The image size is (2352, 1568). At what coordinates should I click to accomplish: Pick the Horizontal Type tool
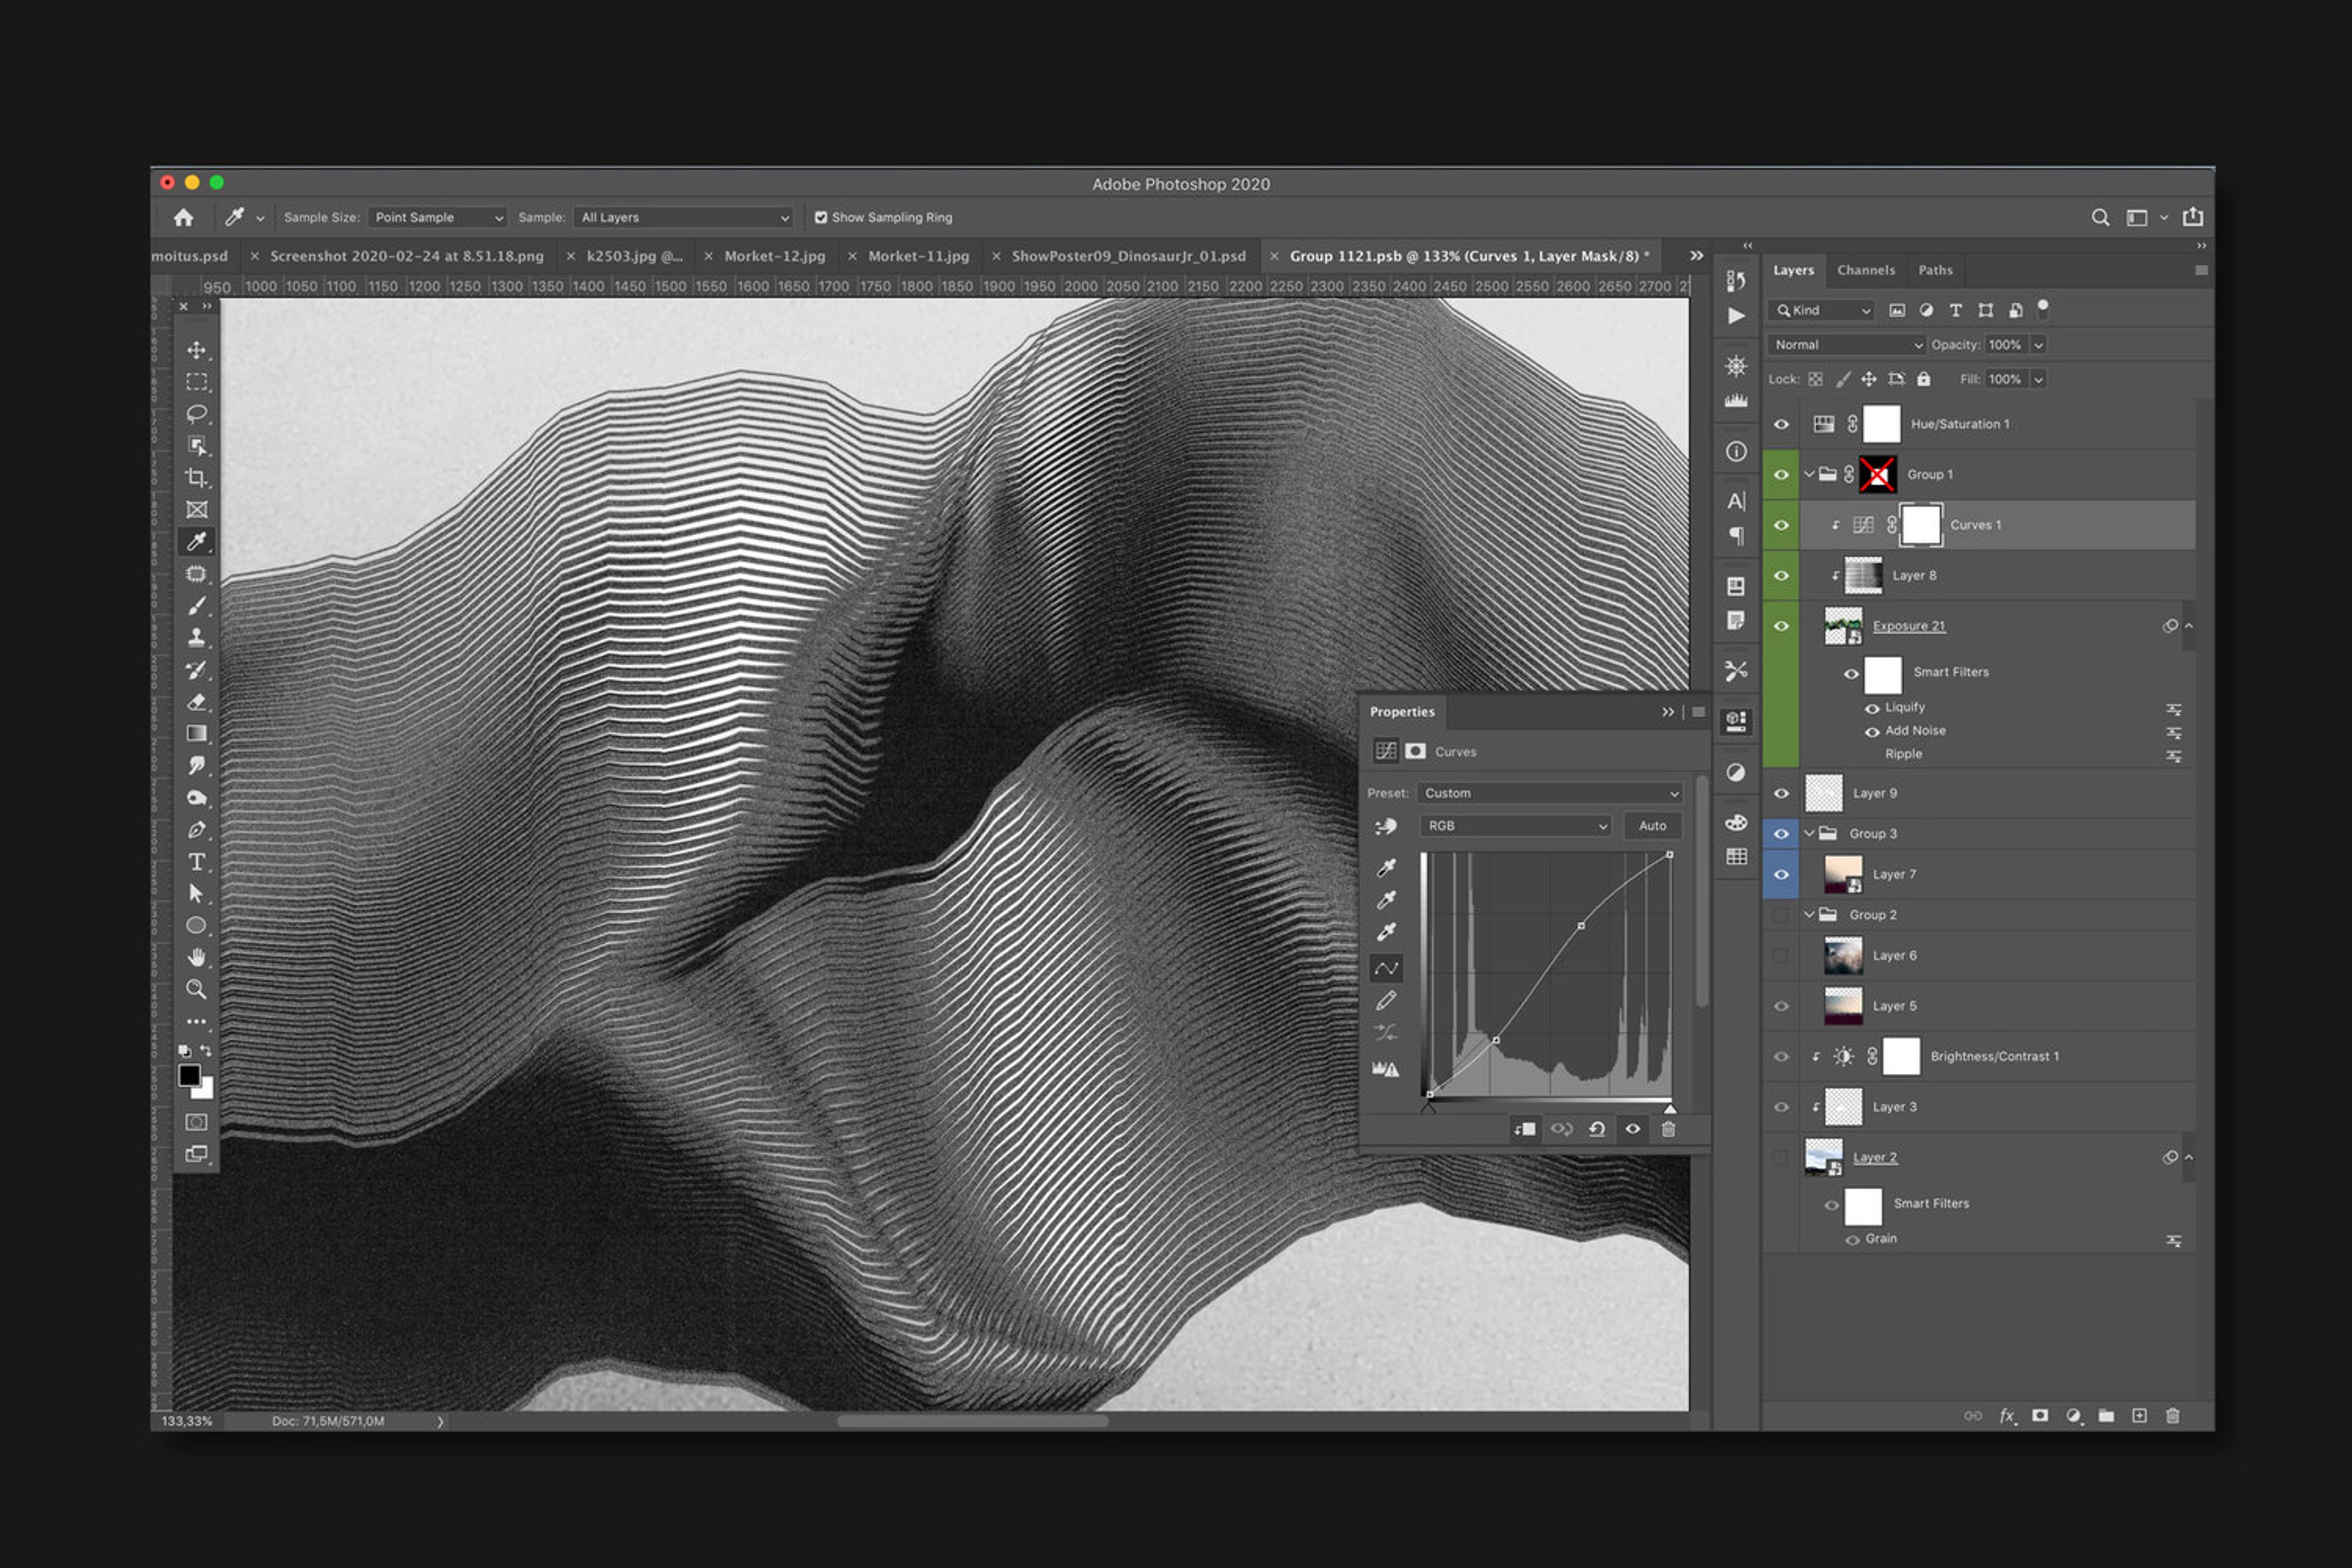point(196,862)
